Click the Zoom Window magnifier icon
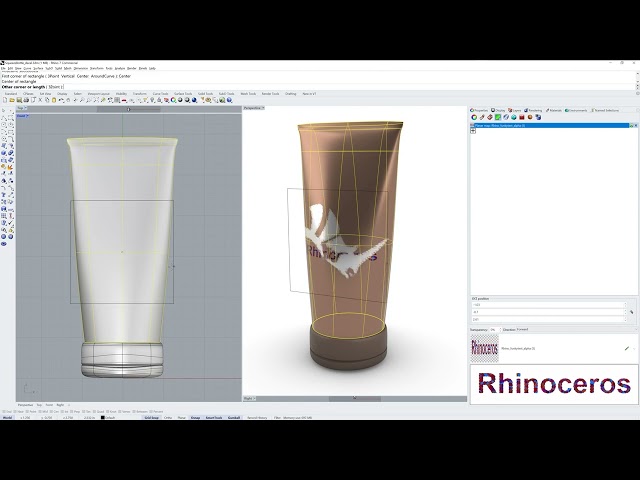The width and height of the screenshot is (640, 480). [x=89, y=100]
